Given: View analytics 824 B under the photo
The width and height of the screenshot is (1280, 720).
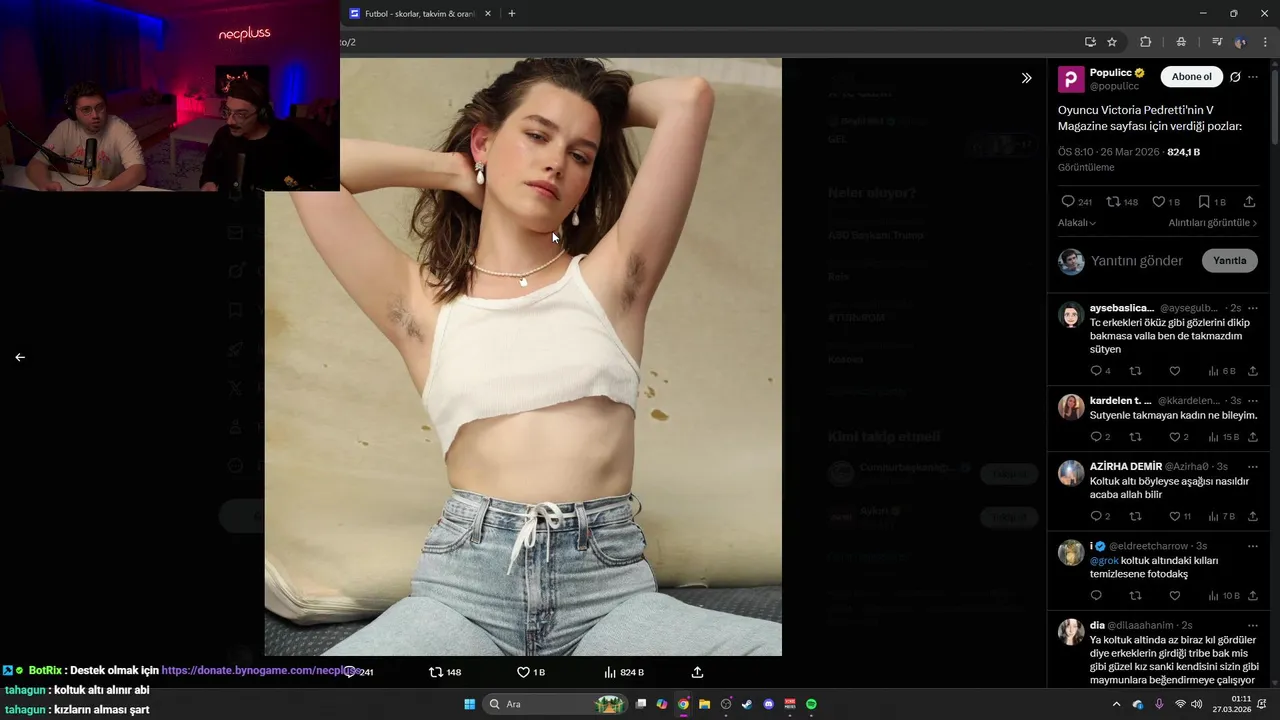Looking at the screenshot, I should pyautogui.click(x=623, y=672).
